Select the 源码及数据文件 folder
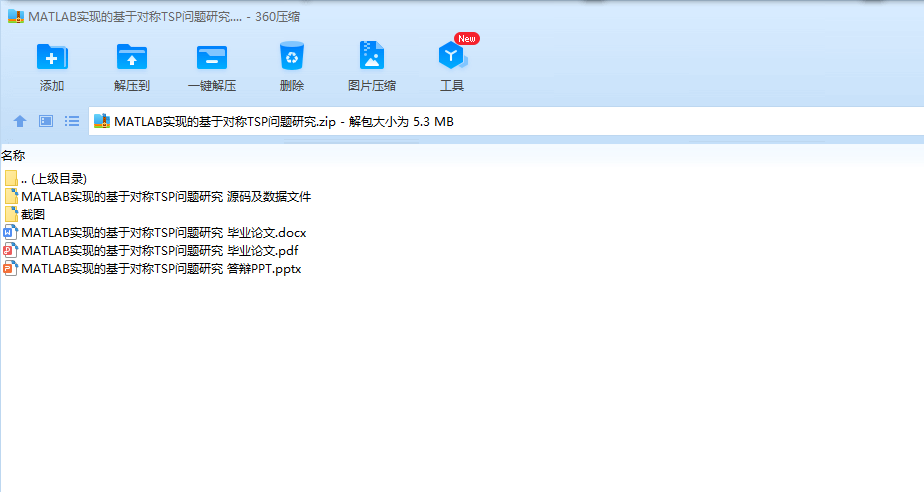The height and width of the screenshot is (492, 924). tap(157, 197)
